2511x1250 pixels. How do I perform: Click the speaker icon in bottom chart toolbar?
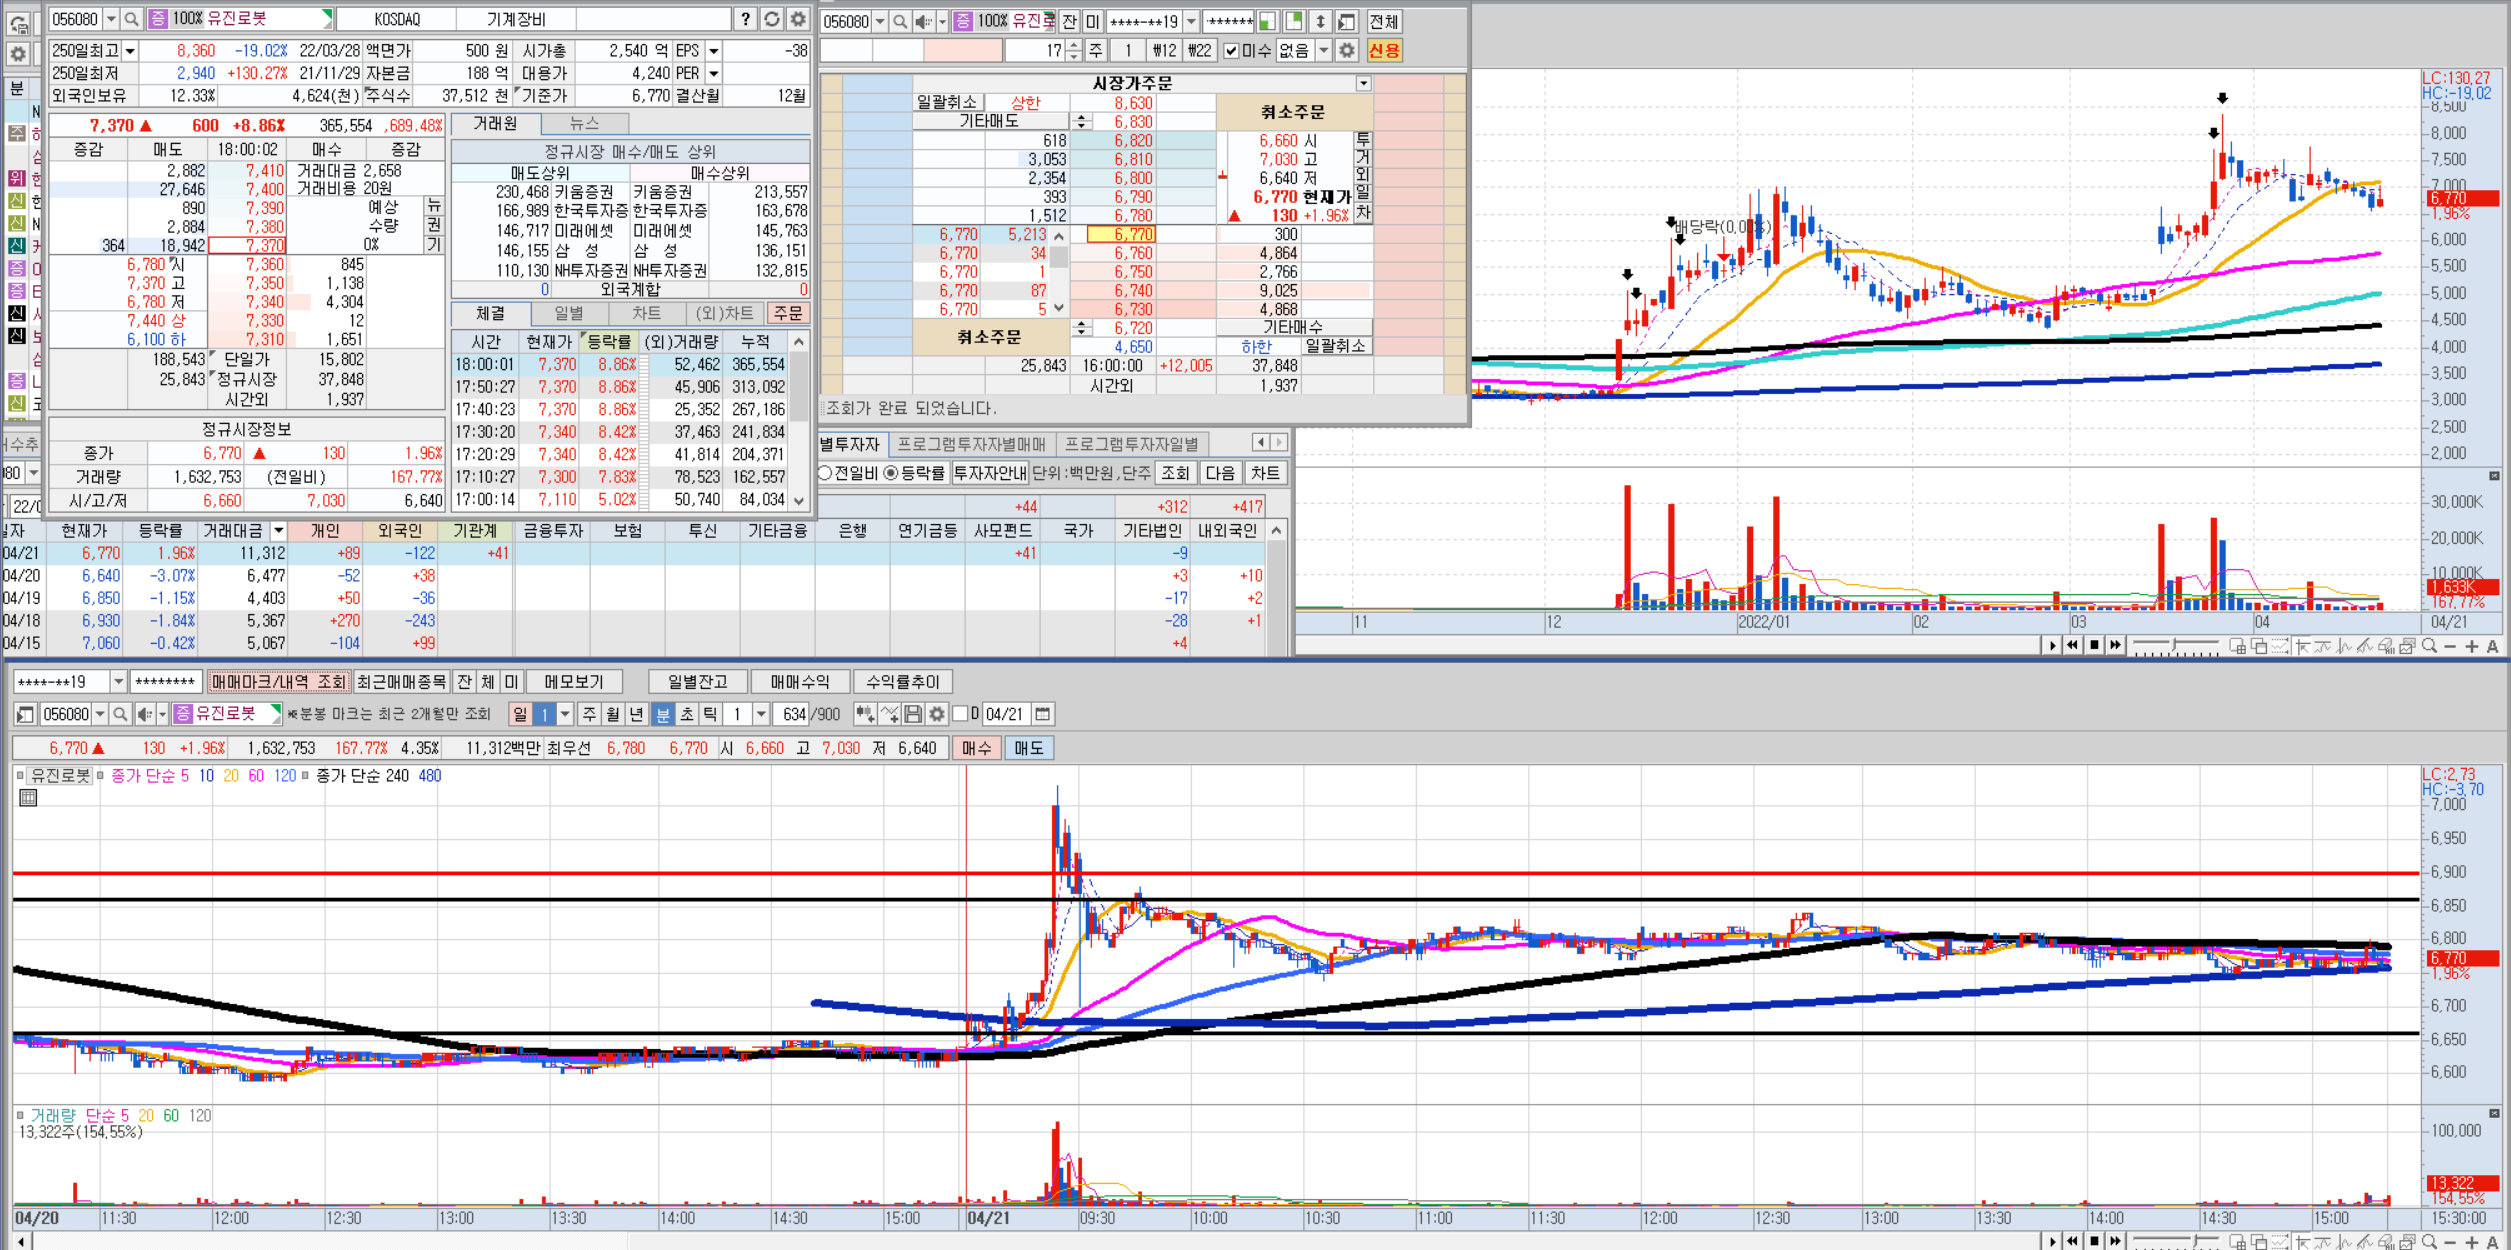[144, 714]
